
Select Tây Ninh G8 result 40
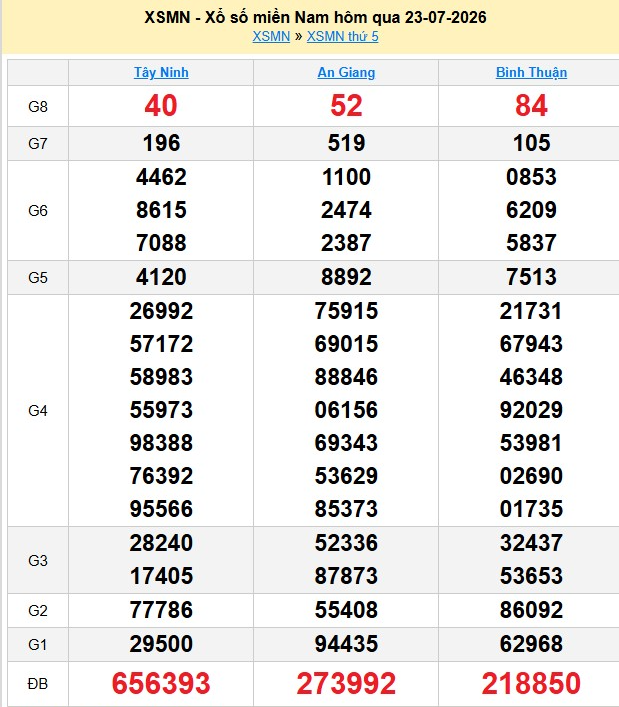(161, 106)
